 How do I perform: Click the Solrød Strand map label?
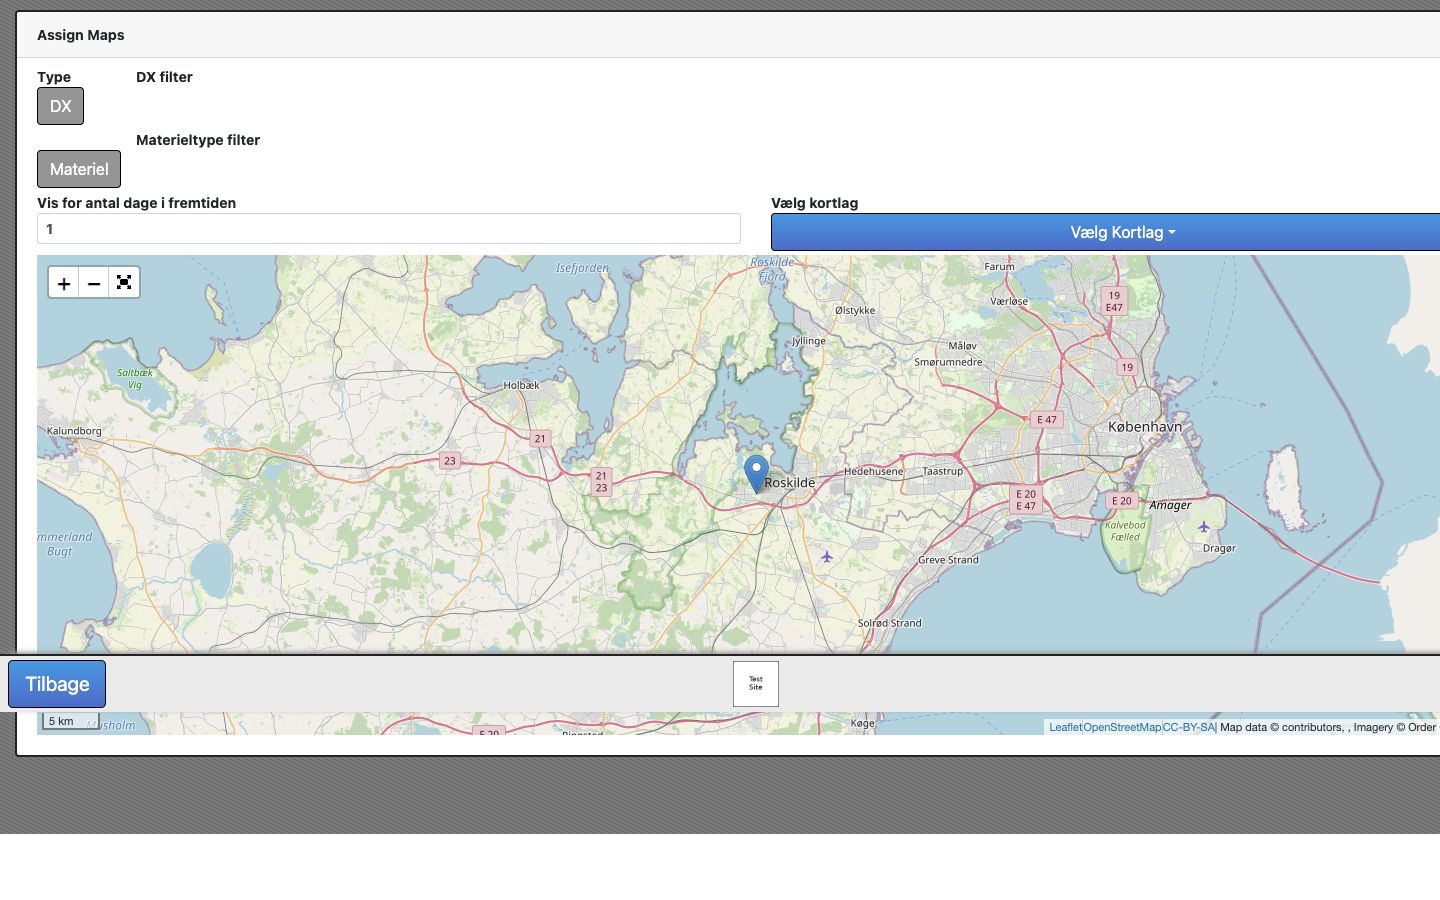pyautogui.click(x=889, y=623)
